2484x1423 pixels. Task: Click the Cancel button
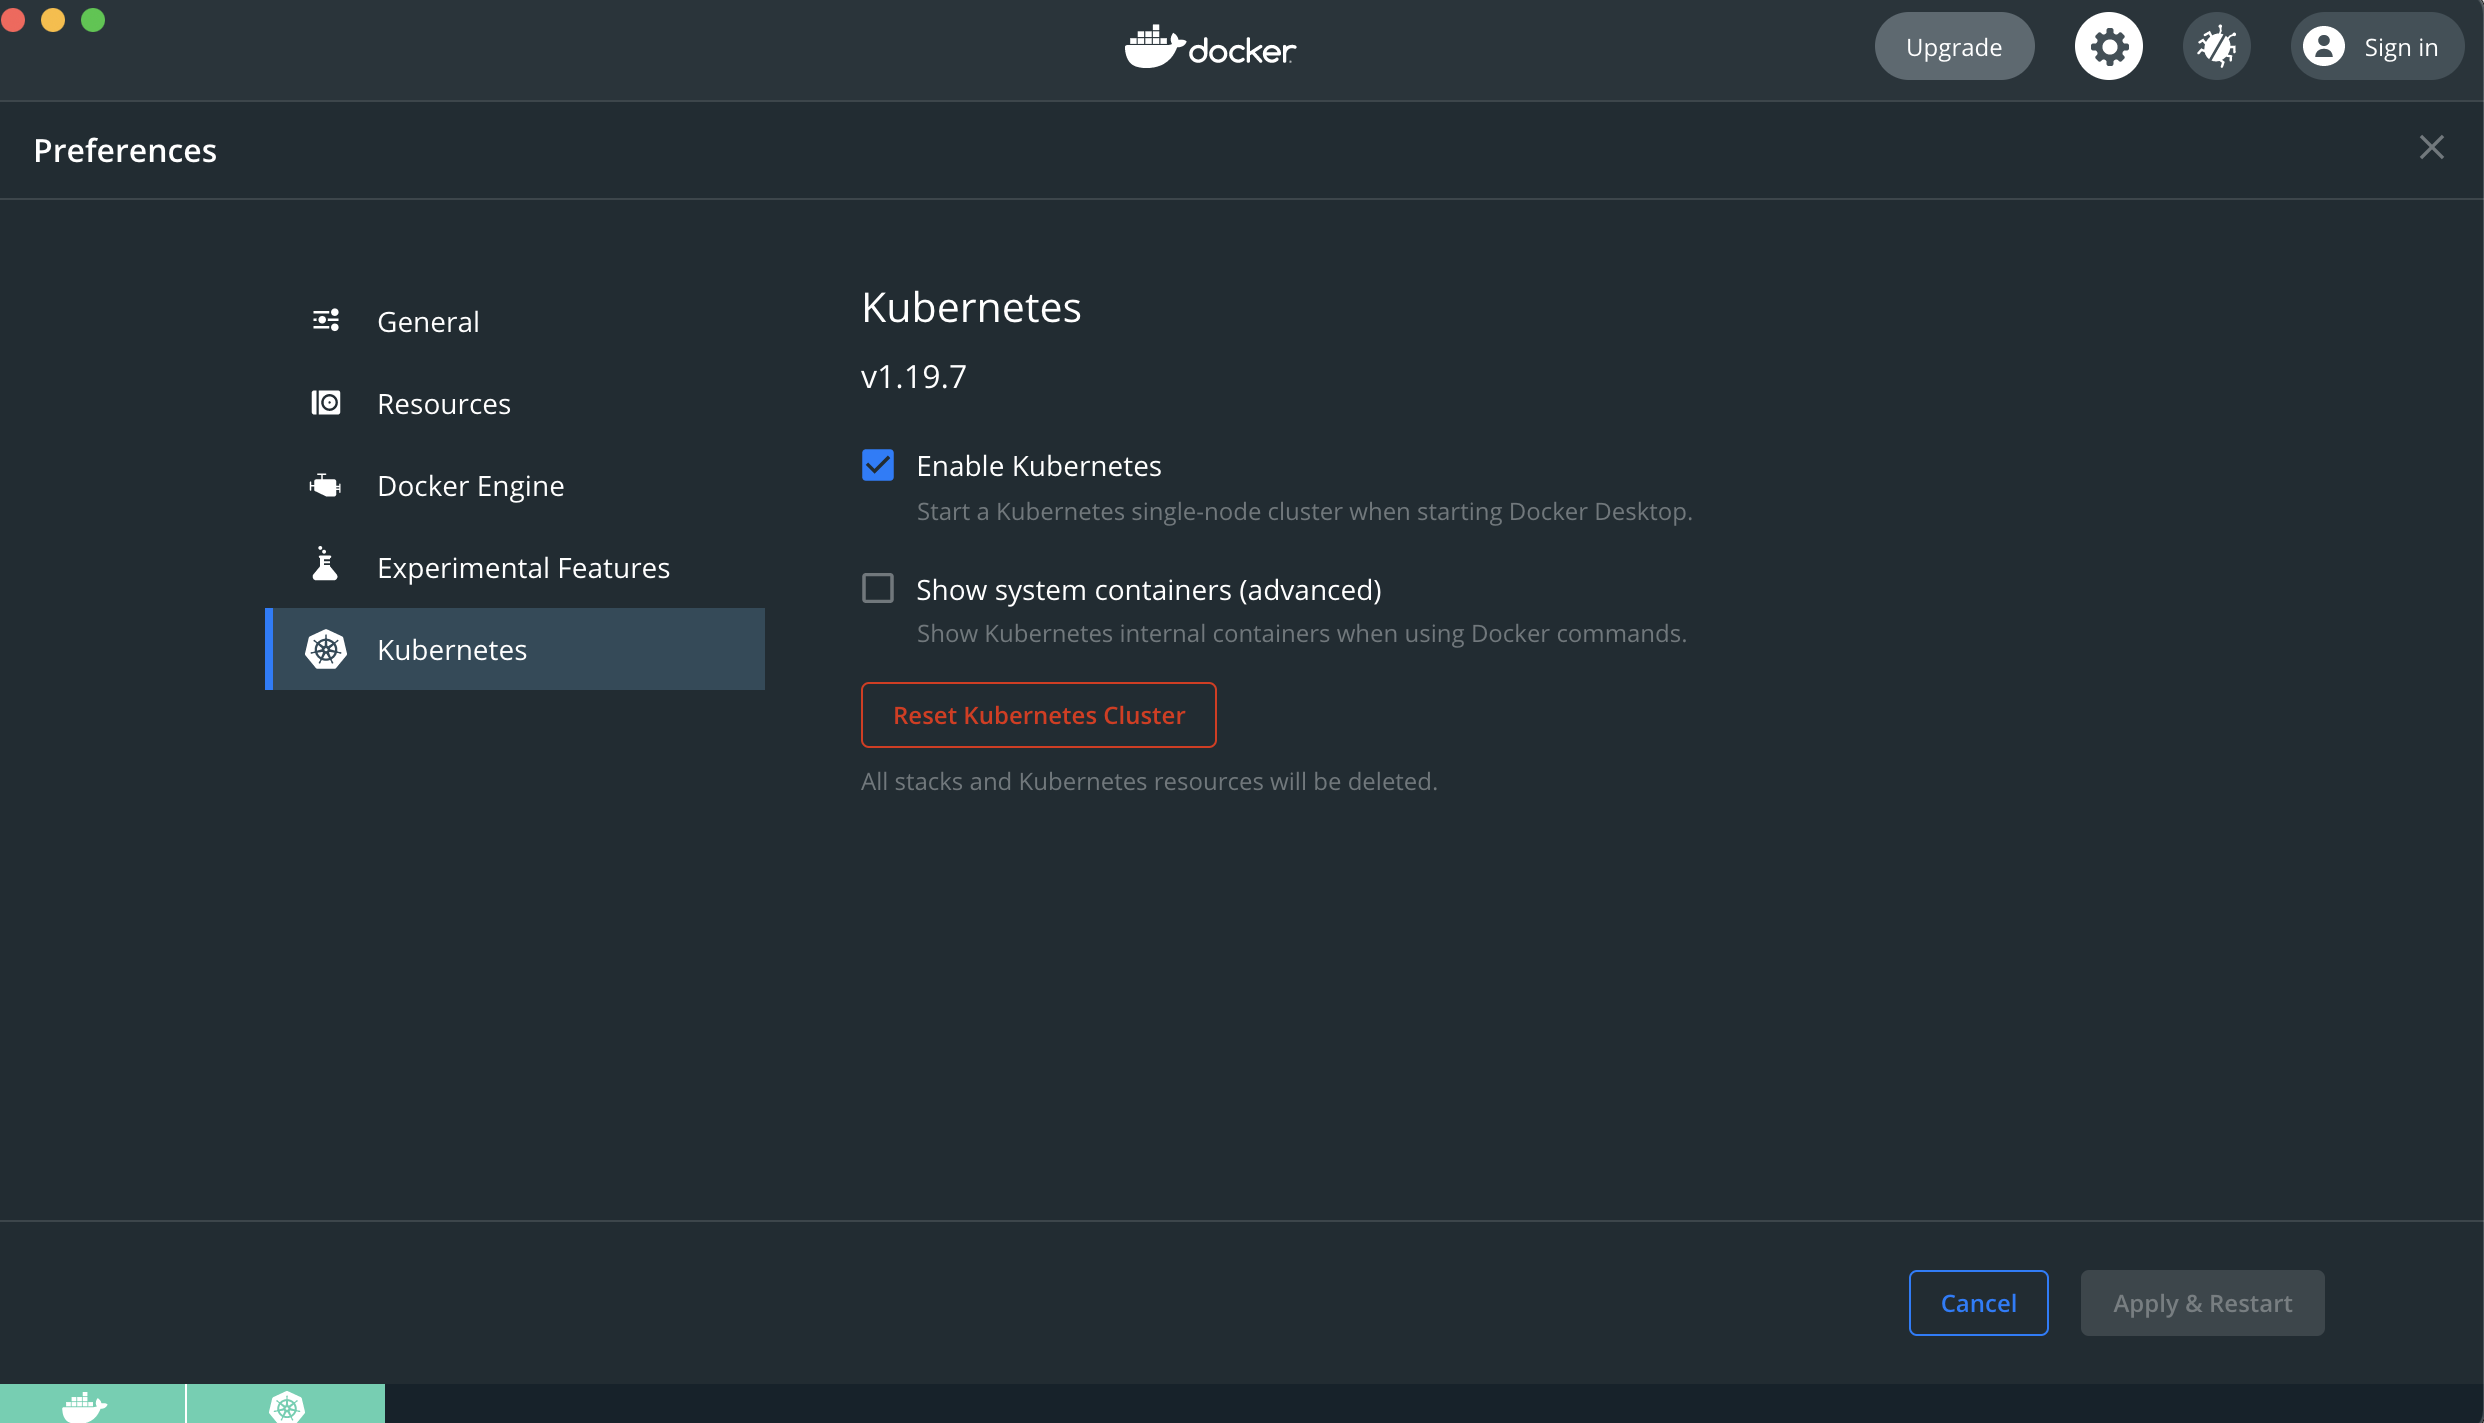(1977, 1303)
